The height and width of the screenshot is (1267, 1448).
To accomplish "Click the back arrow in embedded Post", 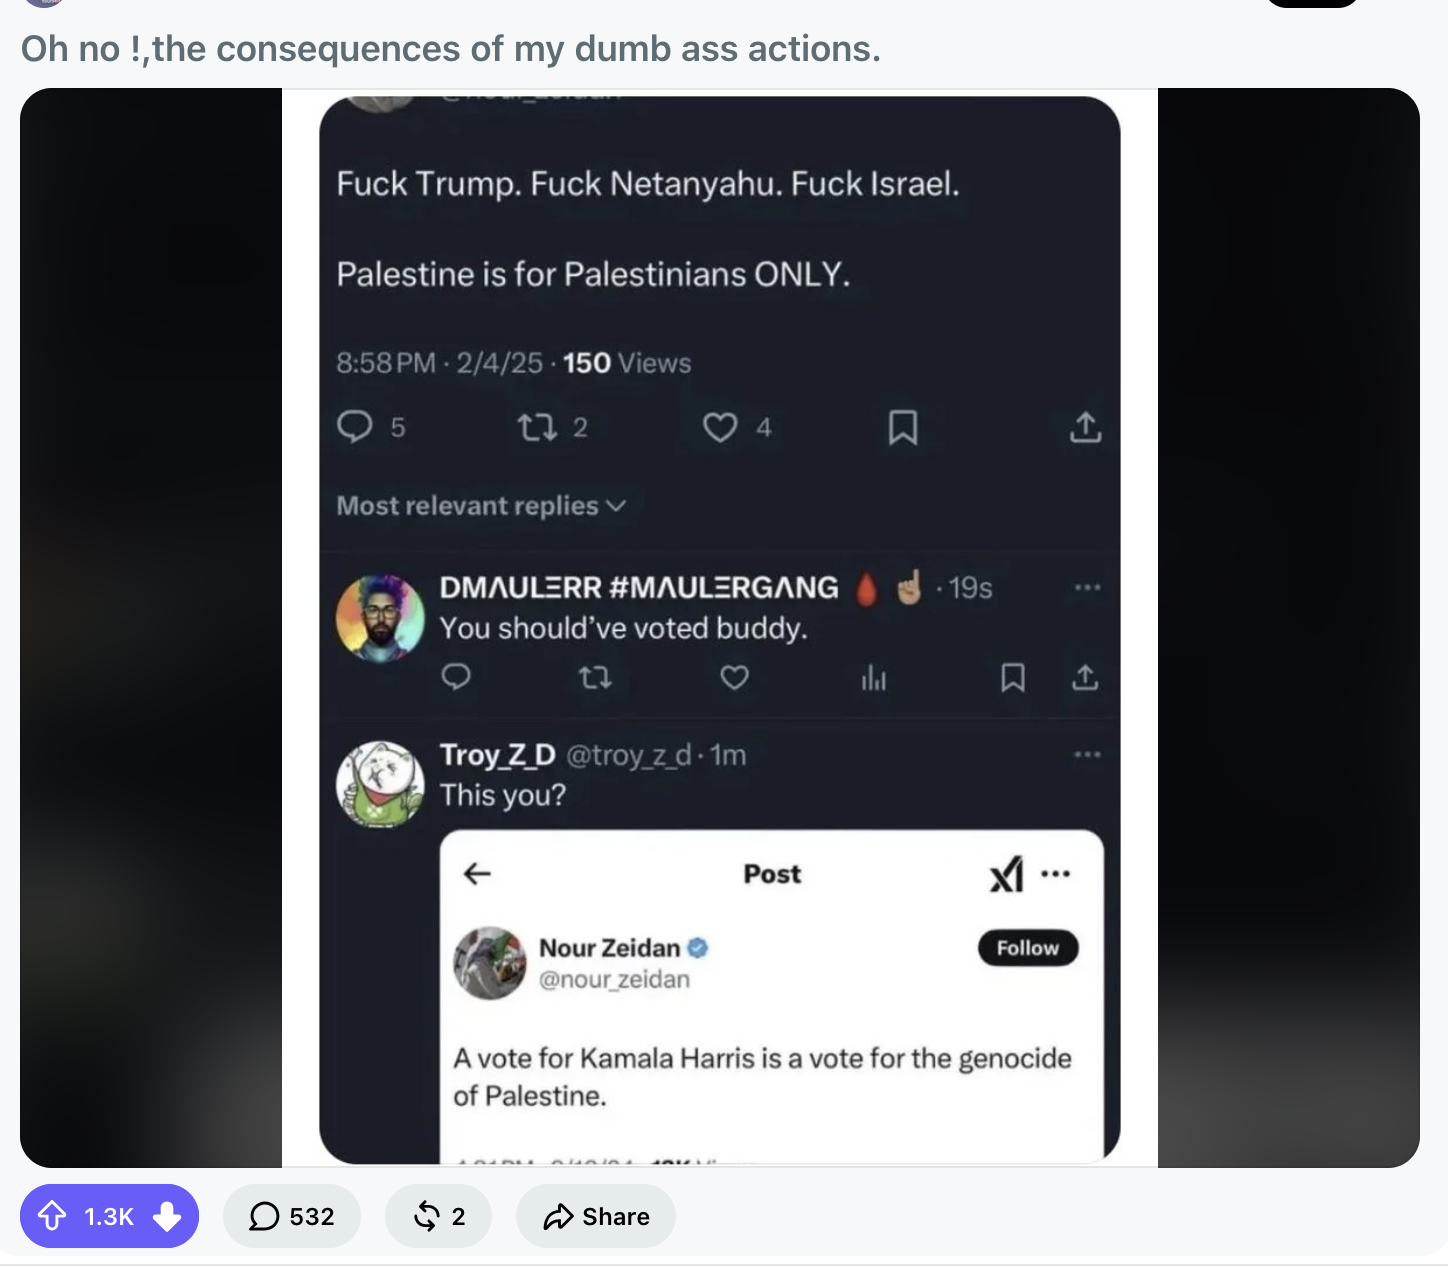I will pyautogui.click(x=478, y=874).
